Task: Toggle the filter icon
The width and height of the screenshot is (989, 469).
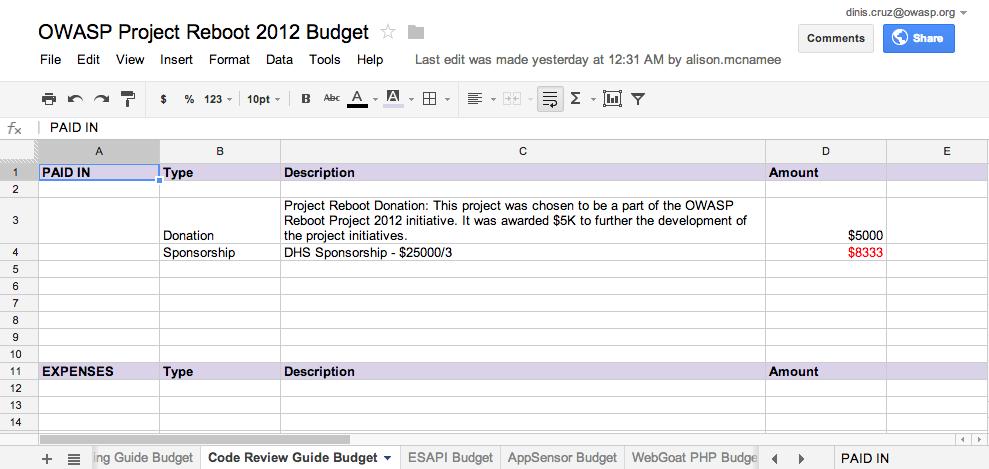Action: coord(638,99)
